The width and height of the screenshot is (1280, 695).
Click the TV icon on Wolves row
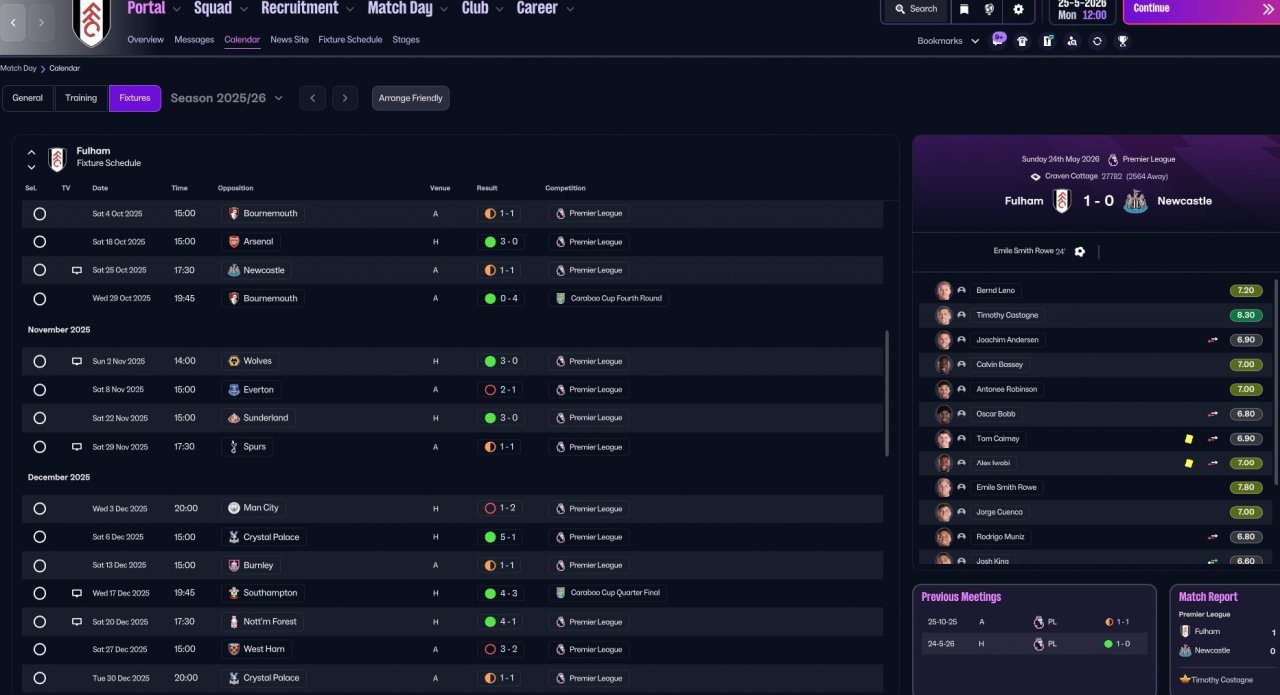(76, 361)
